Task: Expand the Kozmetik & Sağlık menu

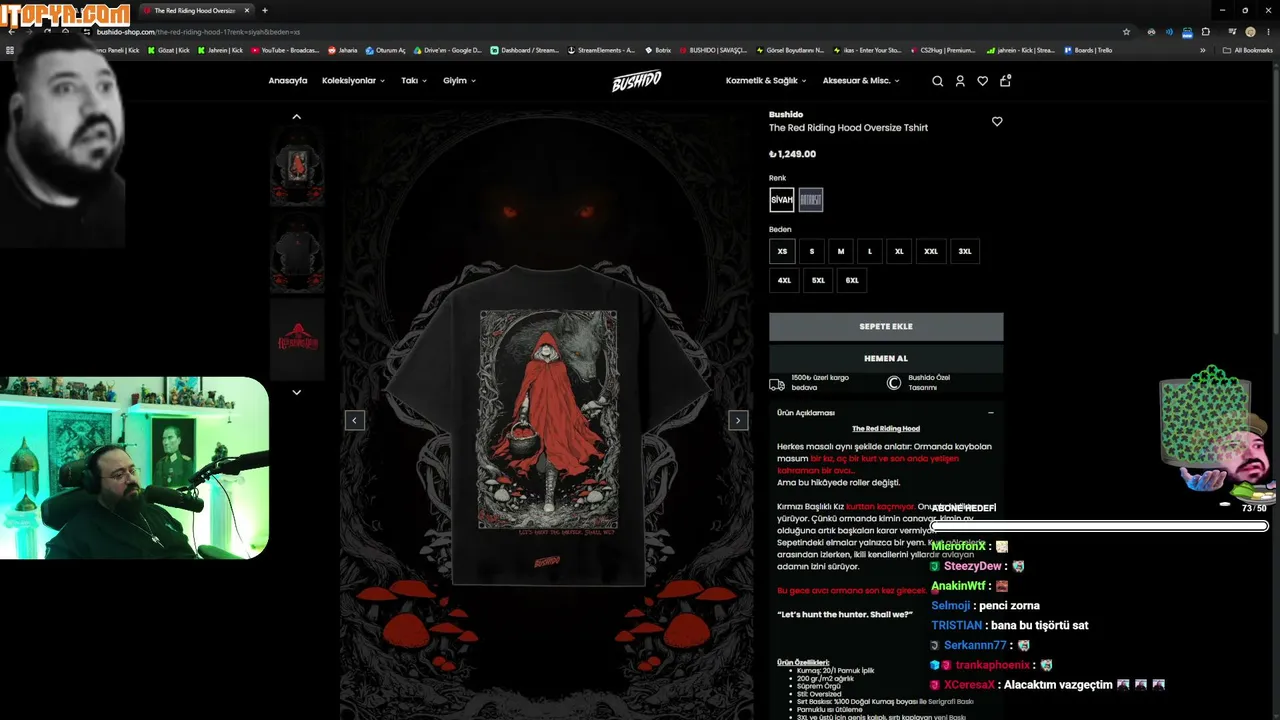Action: pyautogui.click(x=766, y=81)
